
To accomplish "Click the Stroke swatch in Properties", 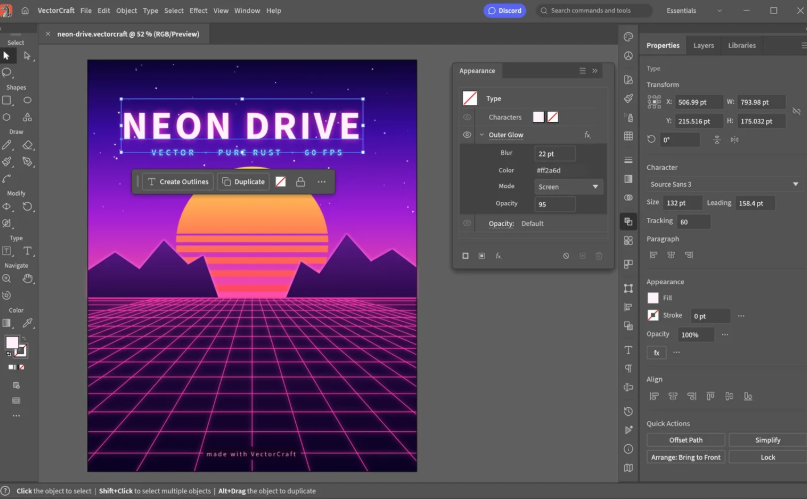I will click(653, 315).
